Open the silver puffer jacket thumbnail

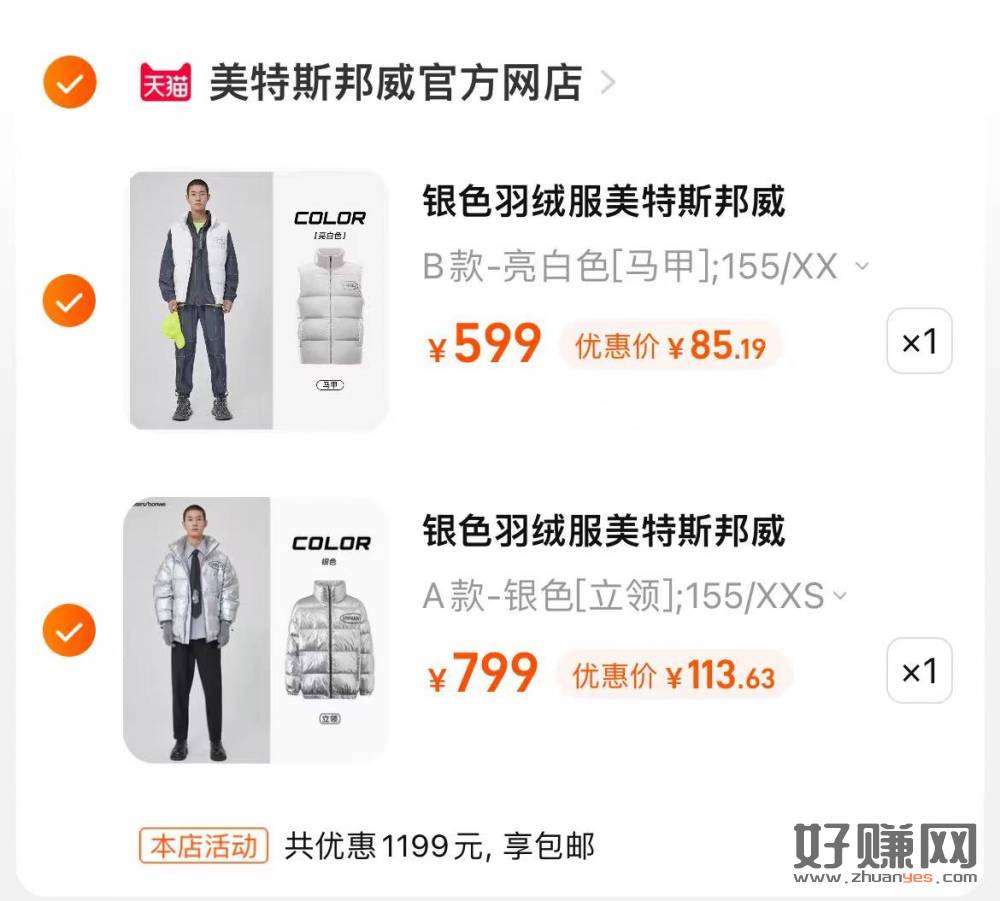click(256, 629)
